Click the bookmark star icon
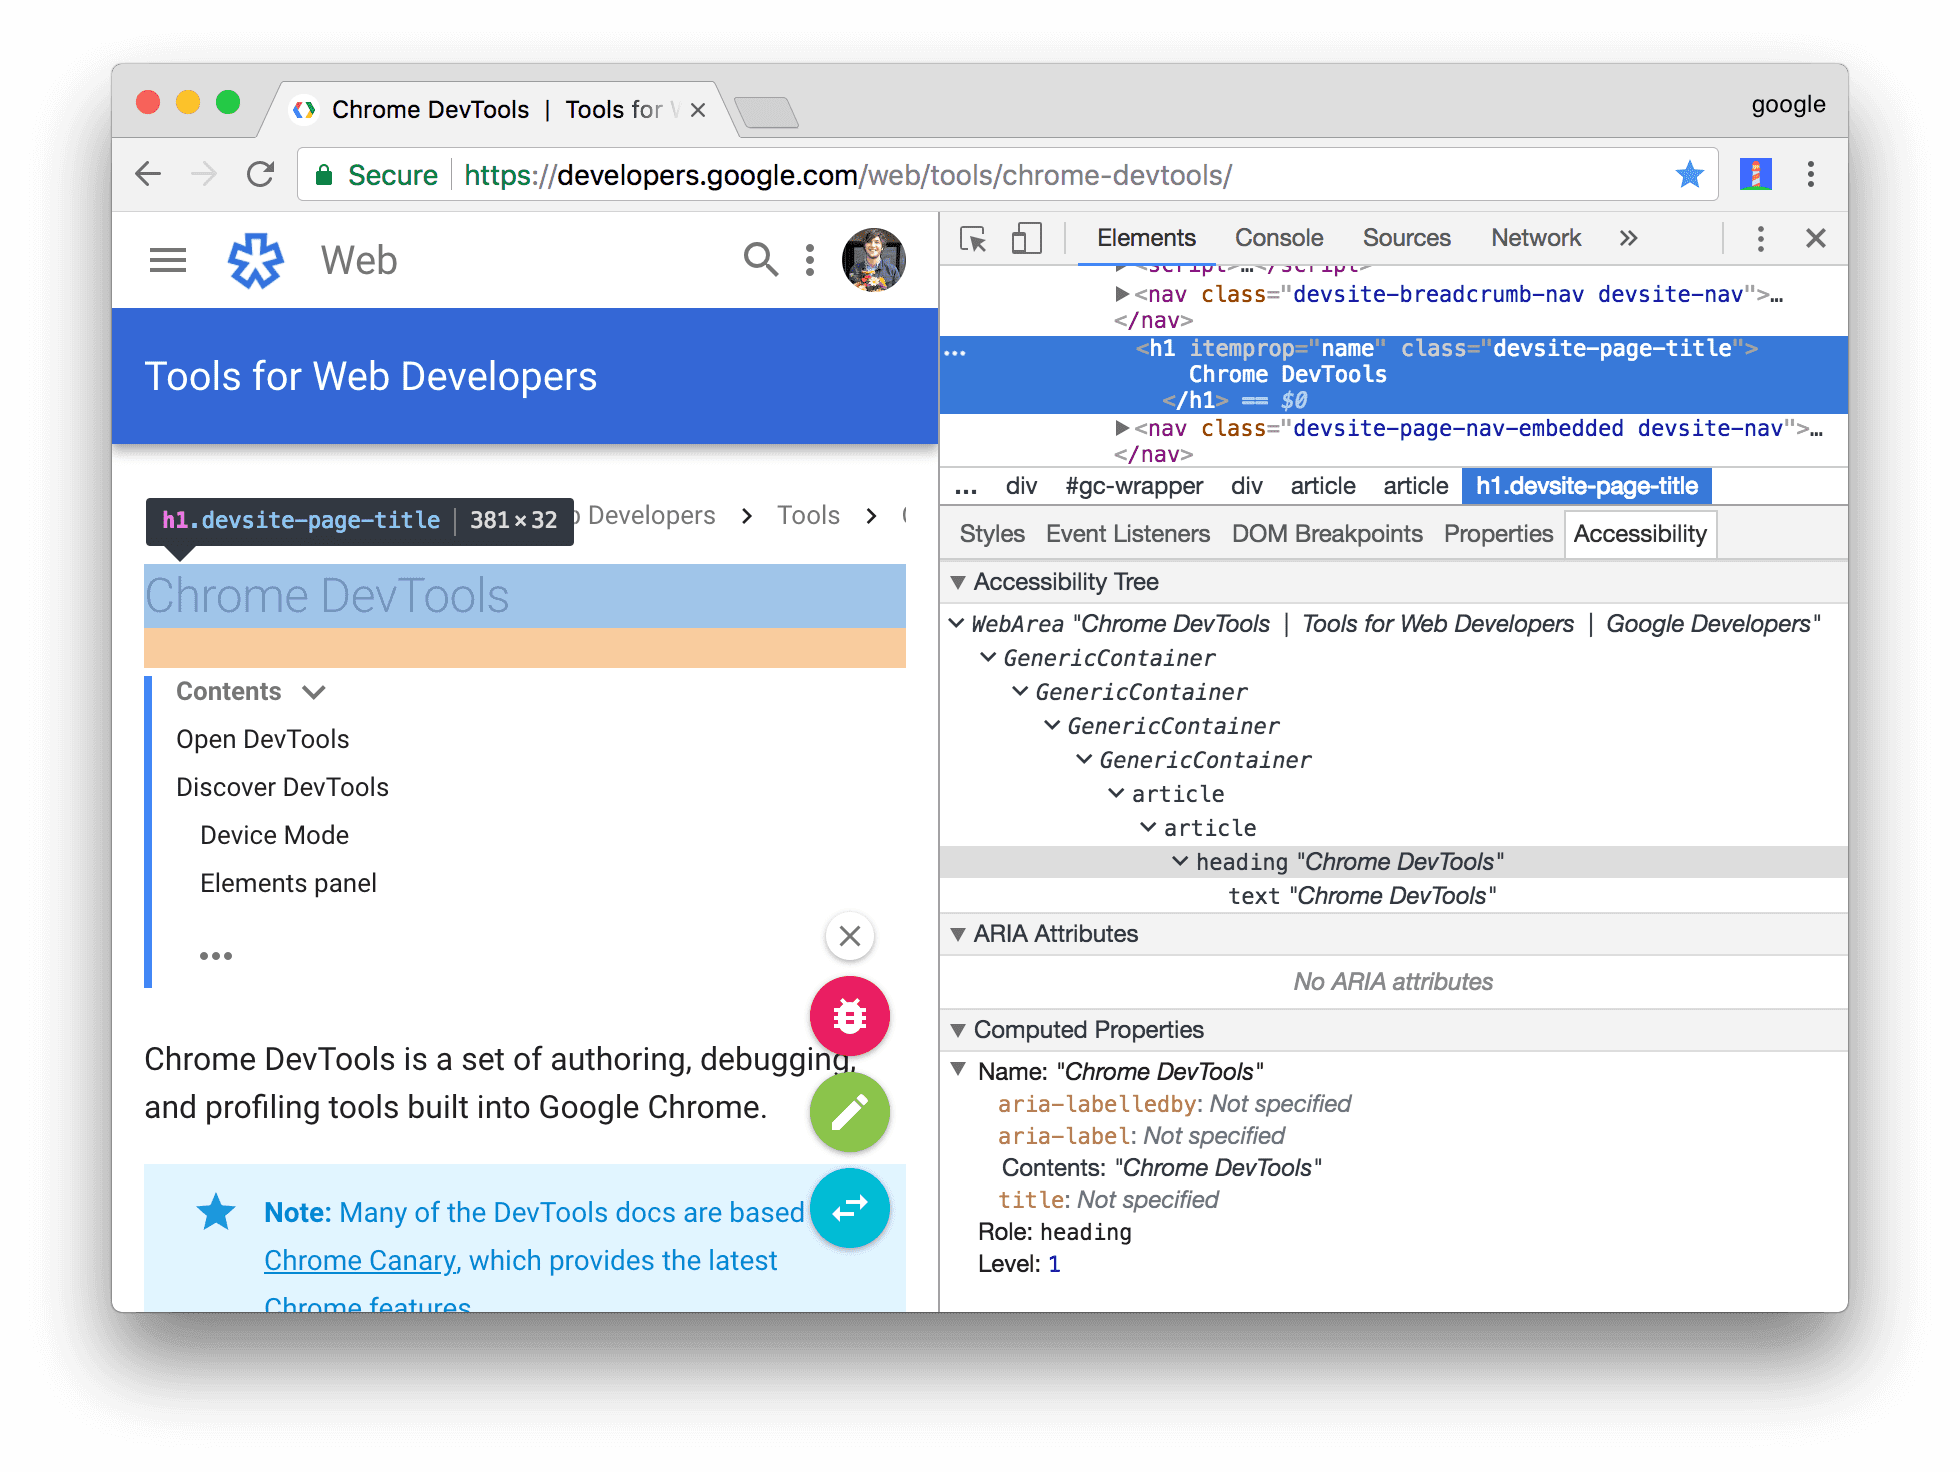 (x=1688, y=175)
